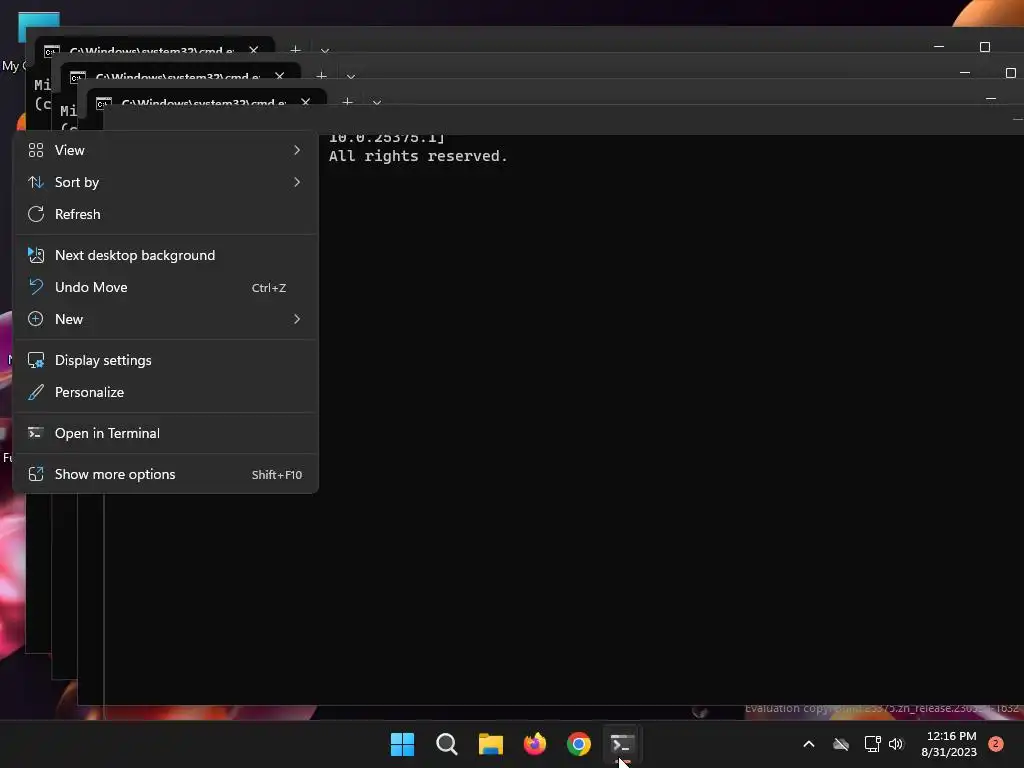
Task: Maximize the second Terminal window
Action: pos(1011,72)
